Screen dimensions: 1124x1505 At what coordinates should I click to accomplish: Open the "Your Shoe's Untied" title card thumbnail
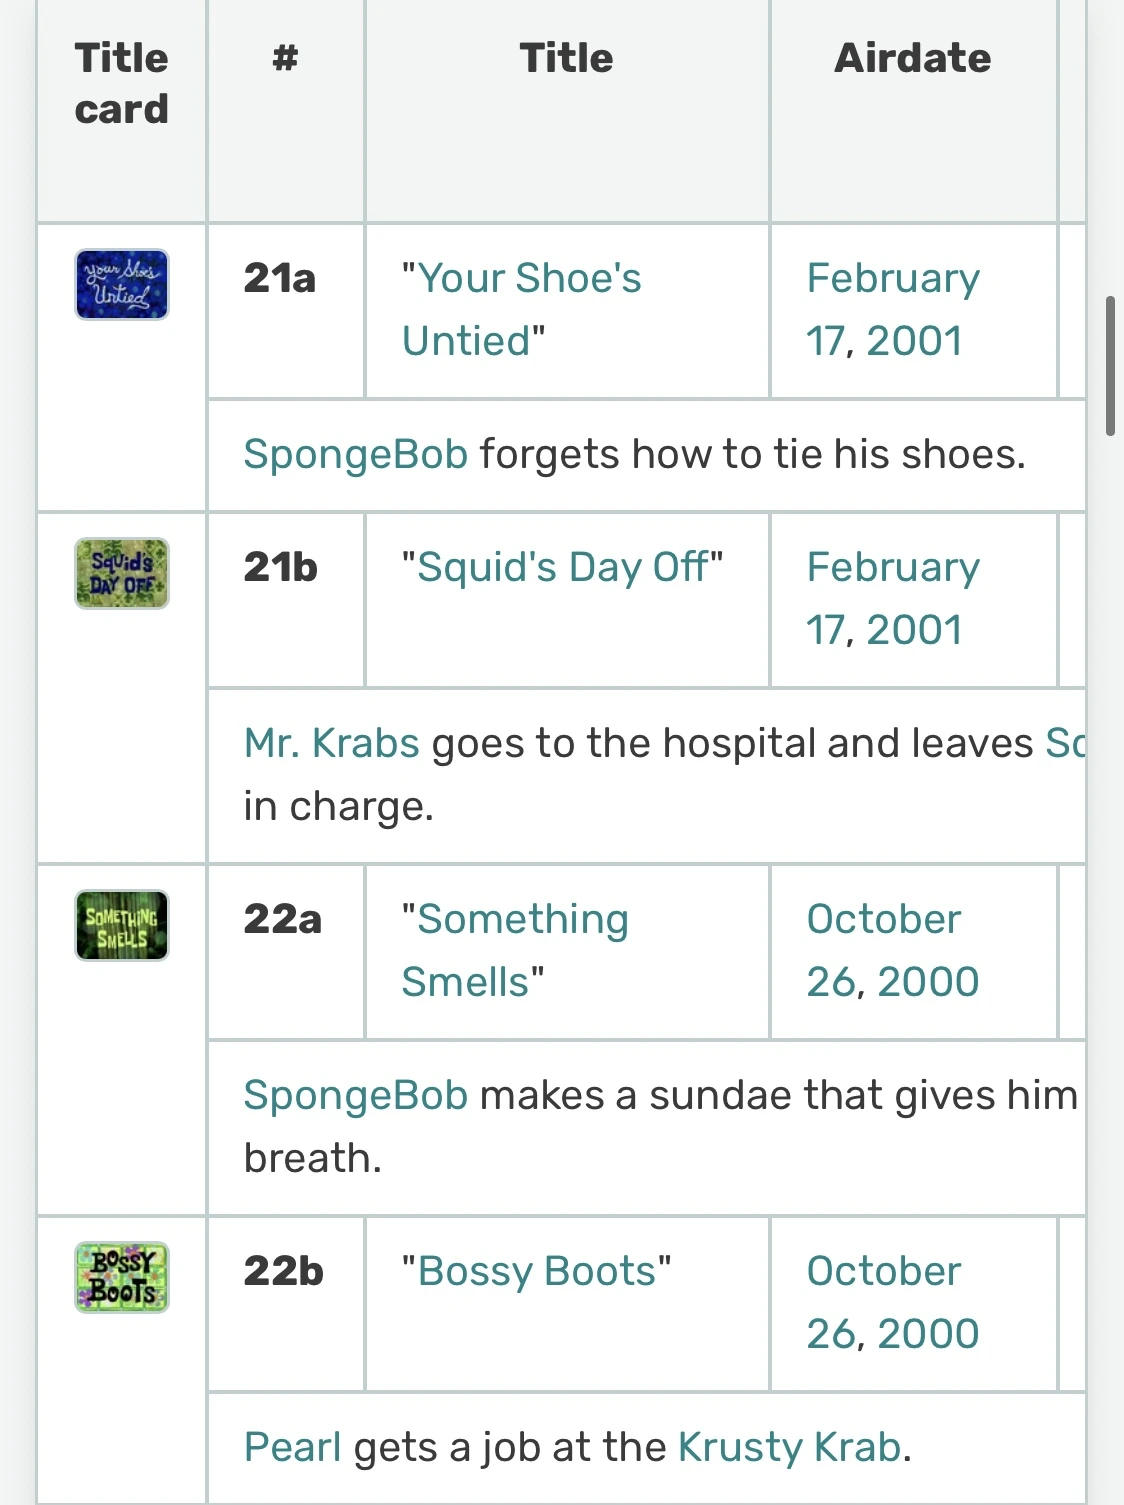(122, 285)
